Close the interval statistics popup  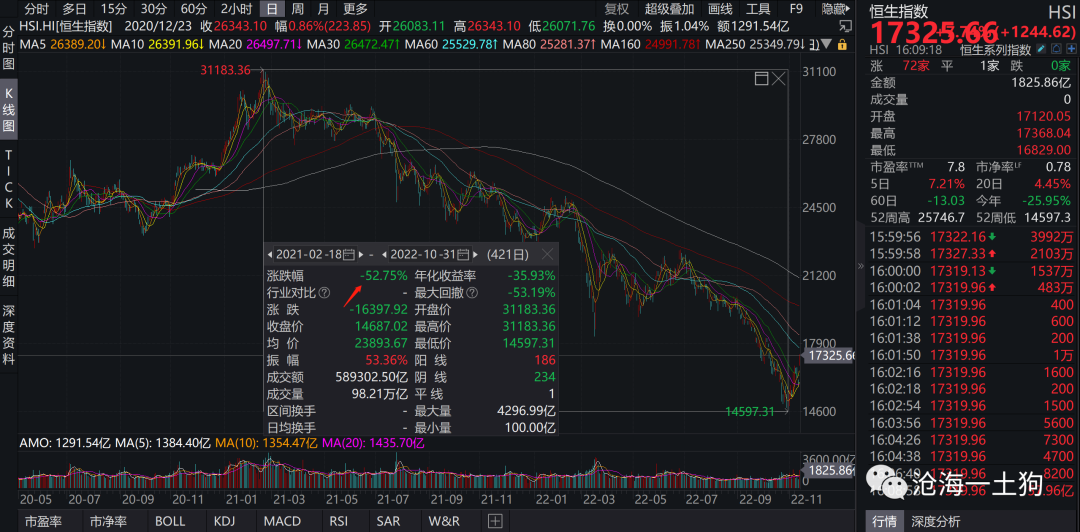(x=550, y=254)
